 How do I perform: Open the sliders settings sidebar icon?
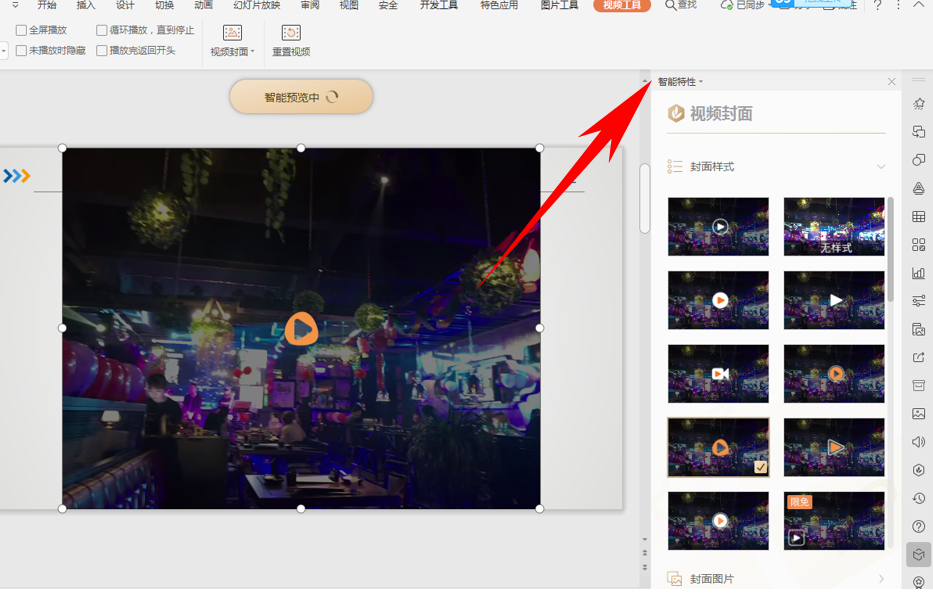tap(918, 301)
